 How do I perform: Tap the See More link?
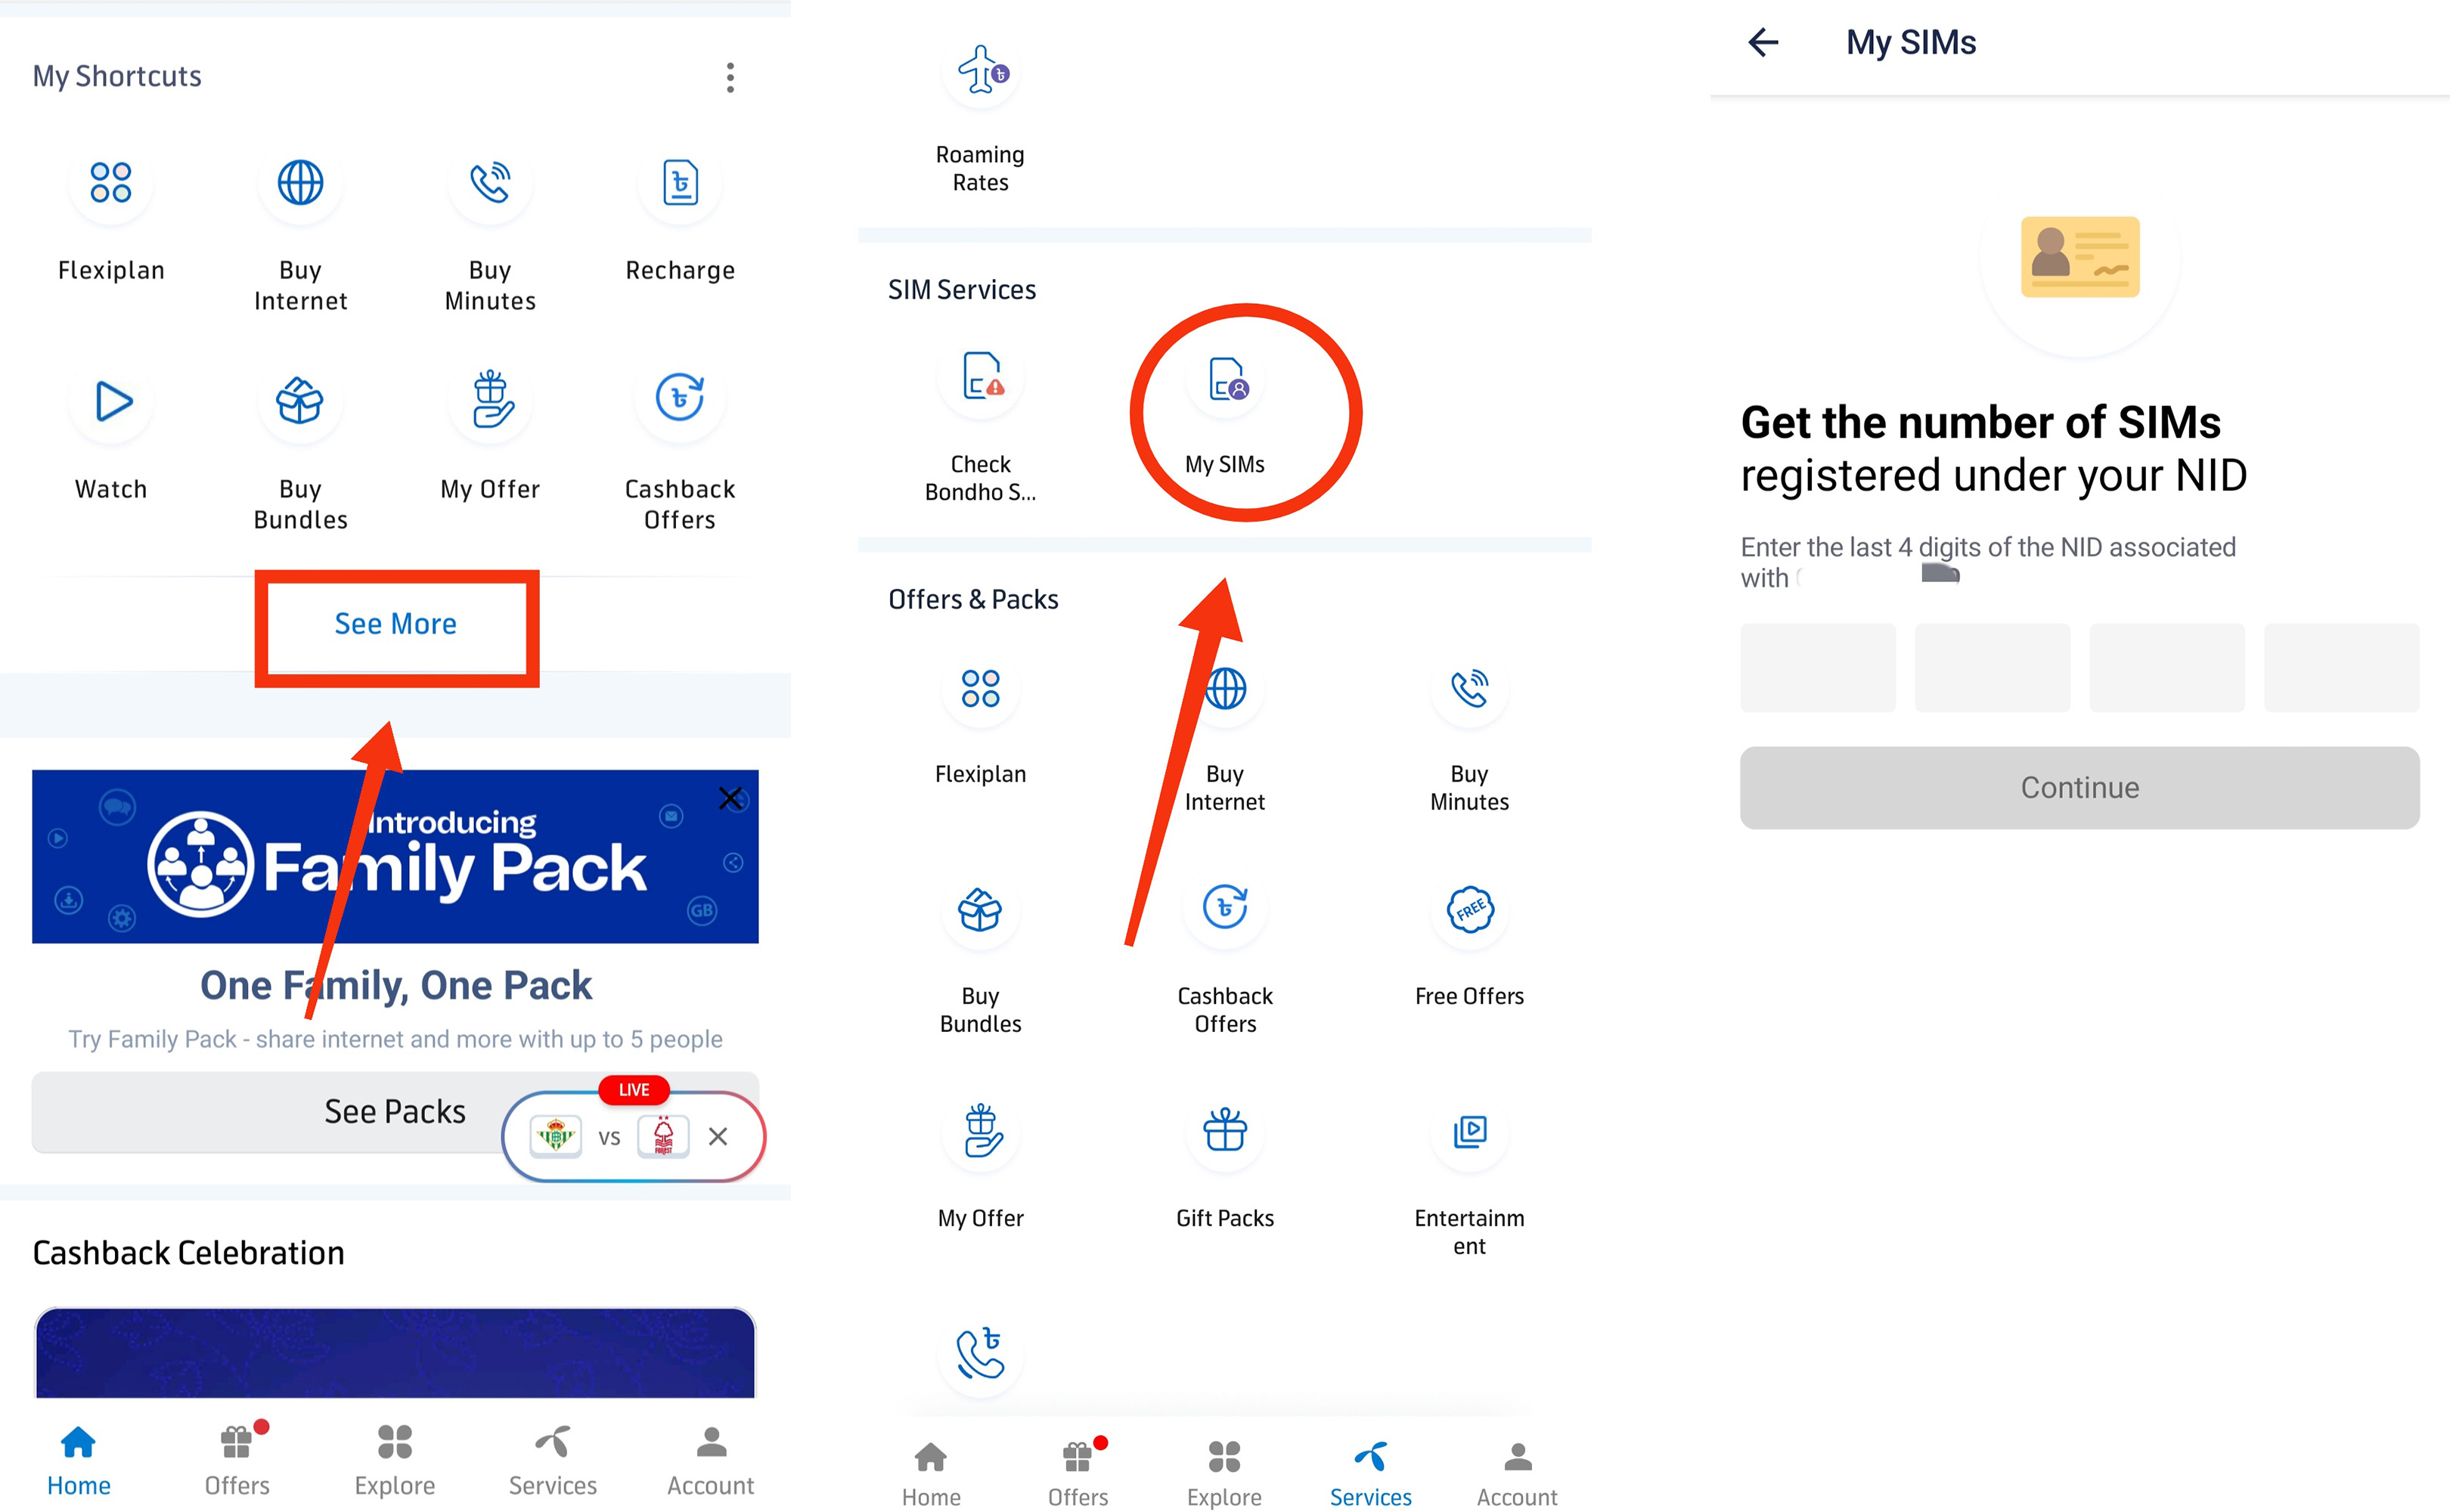[x=396, y=624]
